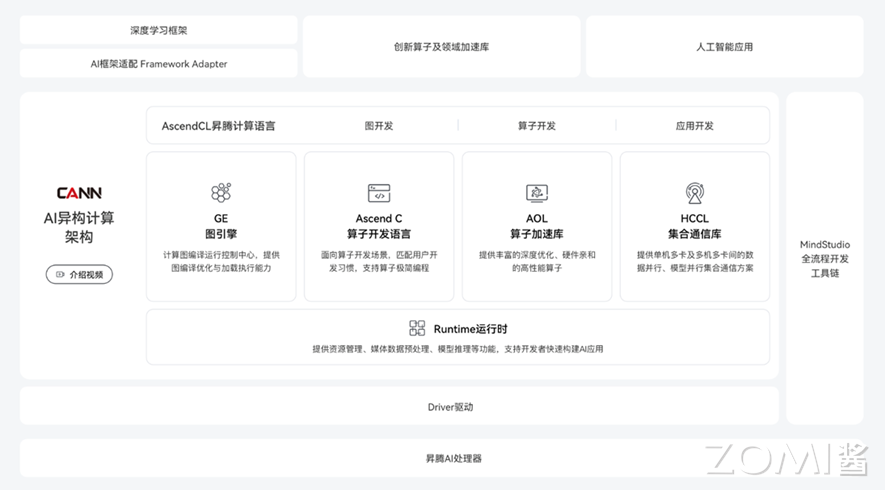Open the AOL 算子加速库 title
The image size is (885, 490).
pos(537,226)
